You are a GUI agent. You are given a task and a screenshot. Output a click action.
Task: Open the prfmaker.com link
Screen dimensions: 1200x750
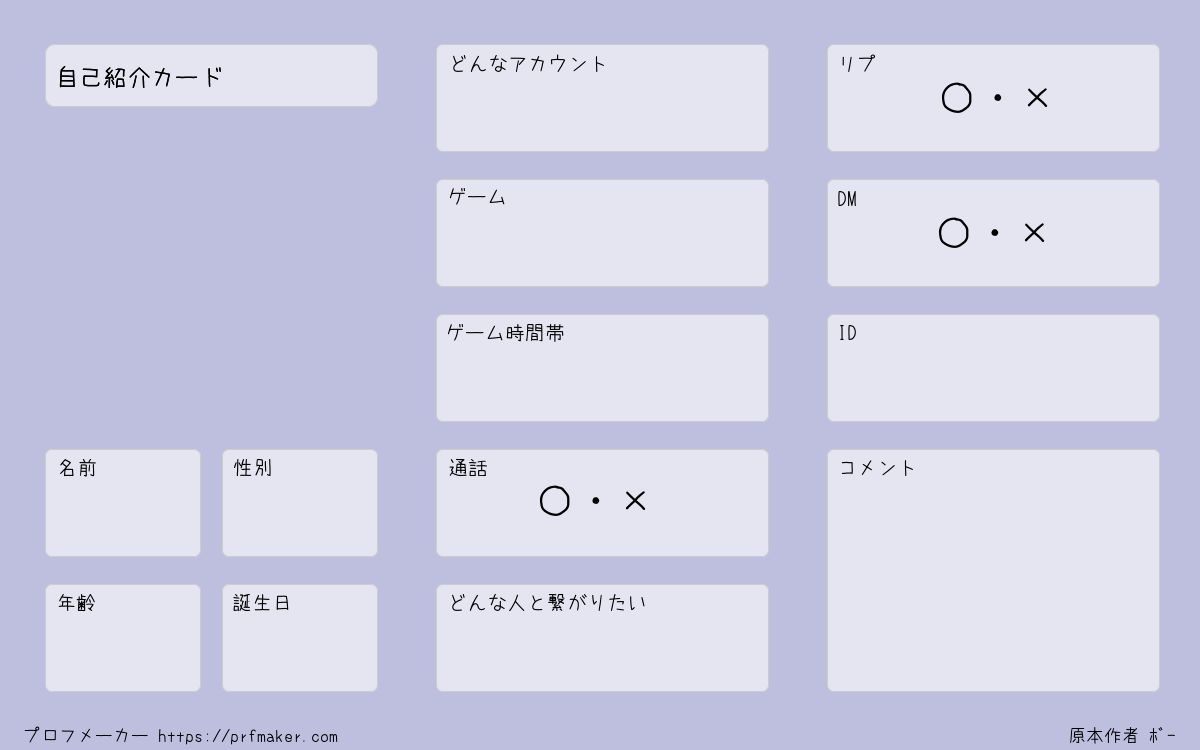tap(248, 737)
